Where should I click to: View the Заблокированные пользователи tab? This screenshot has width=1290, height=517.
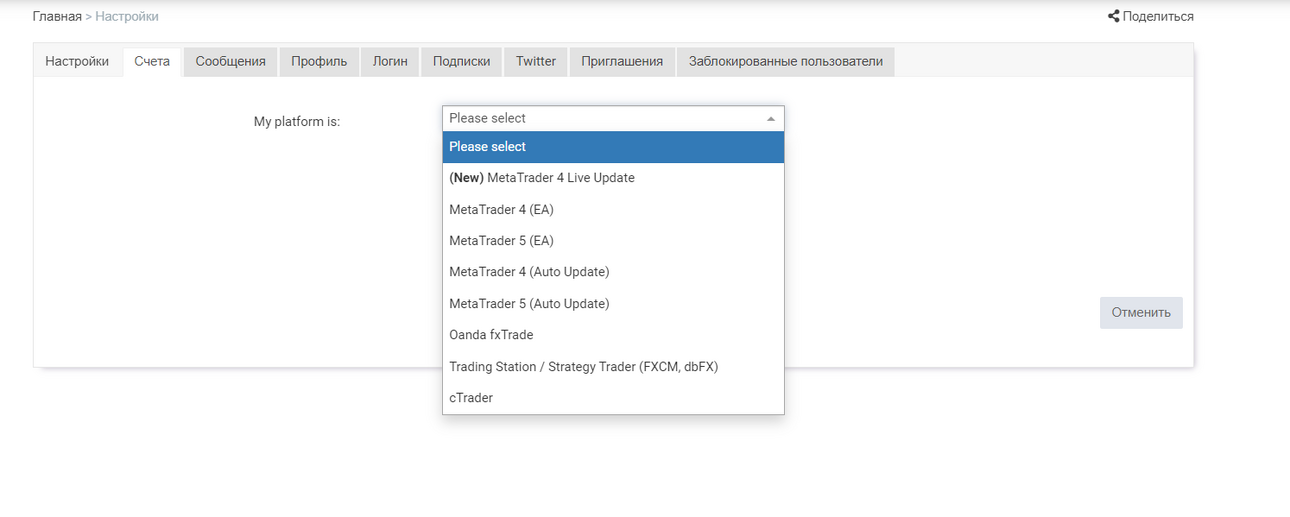tap(786, 61)
